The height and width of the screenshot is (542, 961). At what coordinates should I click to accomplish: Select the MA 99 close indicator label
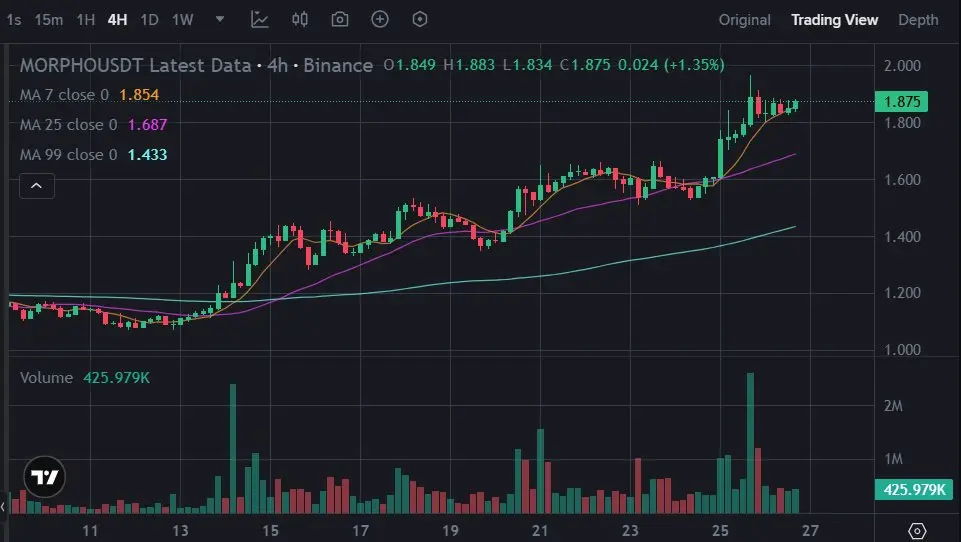coord(68,155)
